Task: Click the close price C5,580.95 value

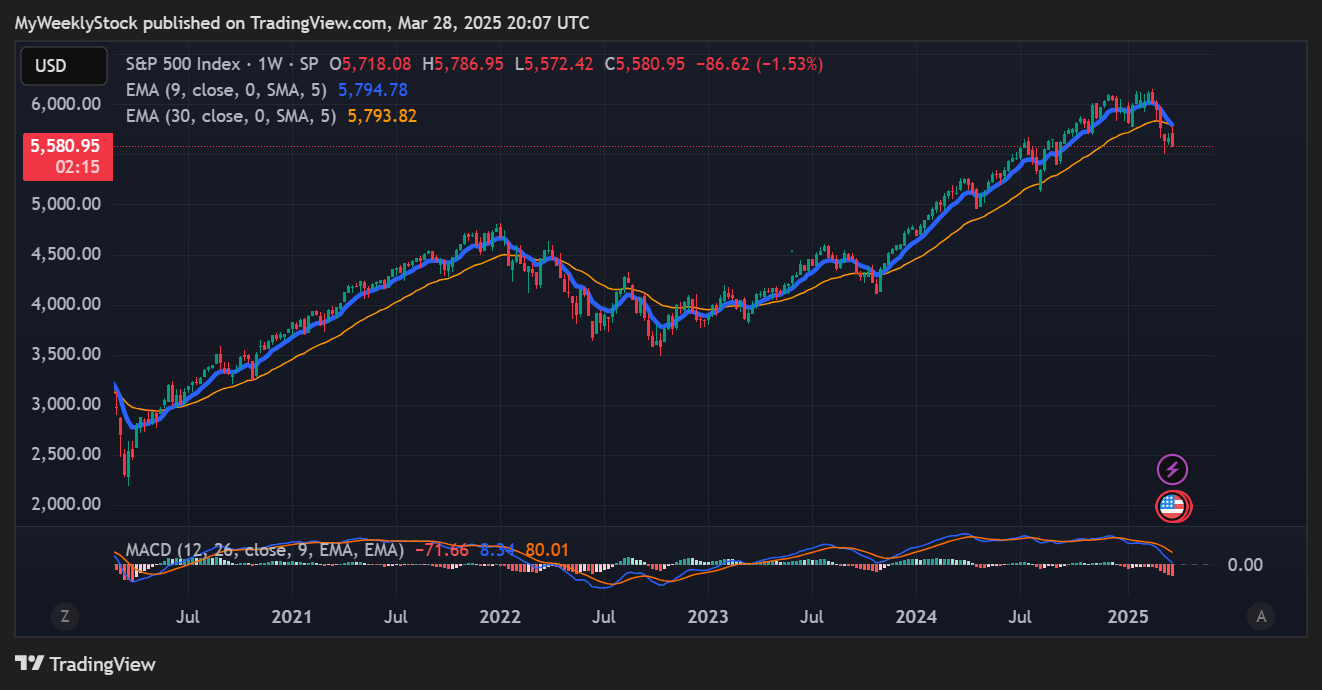Action: (645, 64)
